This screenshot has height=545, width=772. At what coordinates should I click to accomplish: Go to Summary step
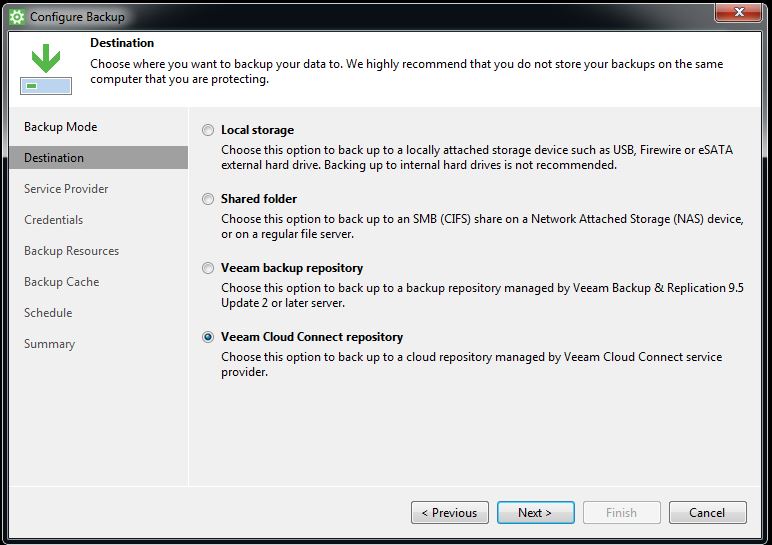coord(49,344)
